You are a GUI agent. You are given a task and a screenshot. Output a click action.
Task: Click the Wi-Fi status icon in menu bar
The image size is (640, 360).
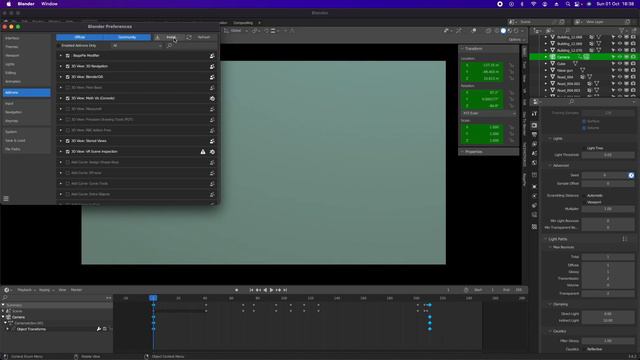[x=533, y=4]
